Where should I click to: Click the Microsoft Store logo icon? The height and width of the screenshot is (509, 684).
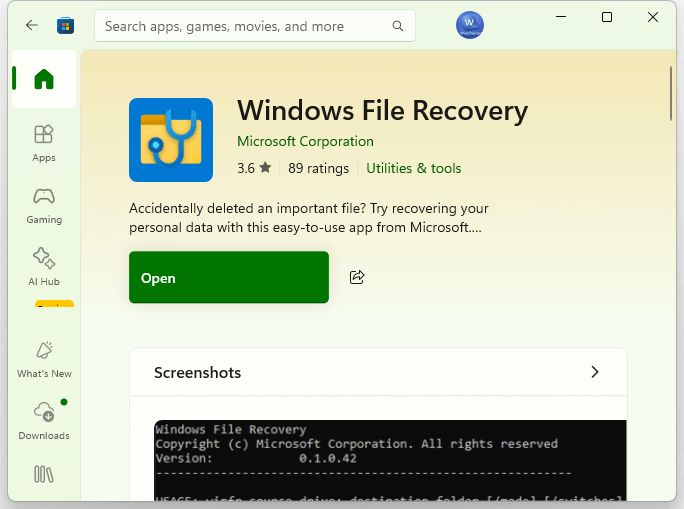[x=65, y=26]
